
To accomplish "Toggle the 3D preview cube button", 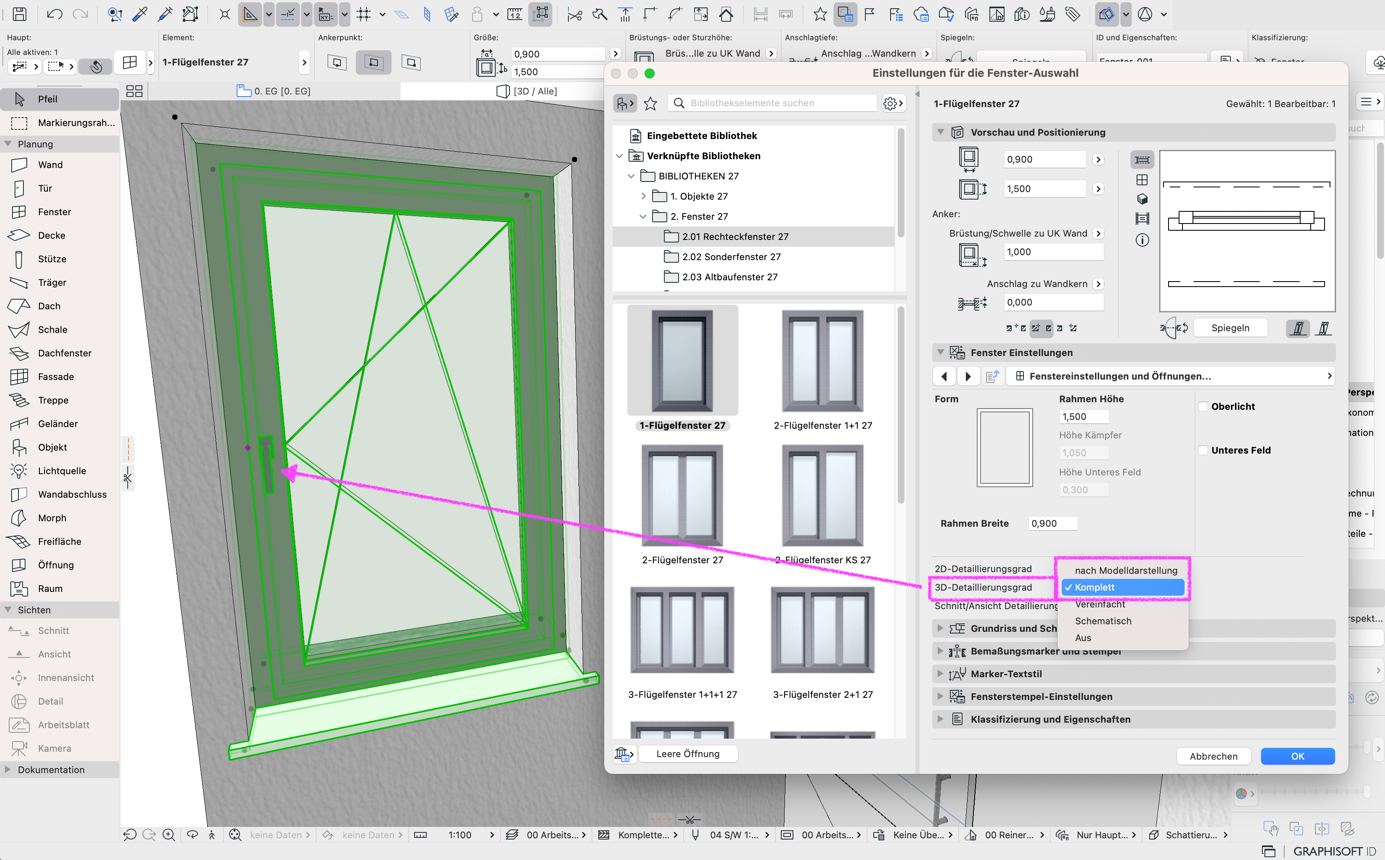I will pos(1142,199).
